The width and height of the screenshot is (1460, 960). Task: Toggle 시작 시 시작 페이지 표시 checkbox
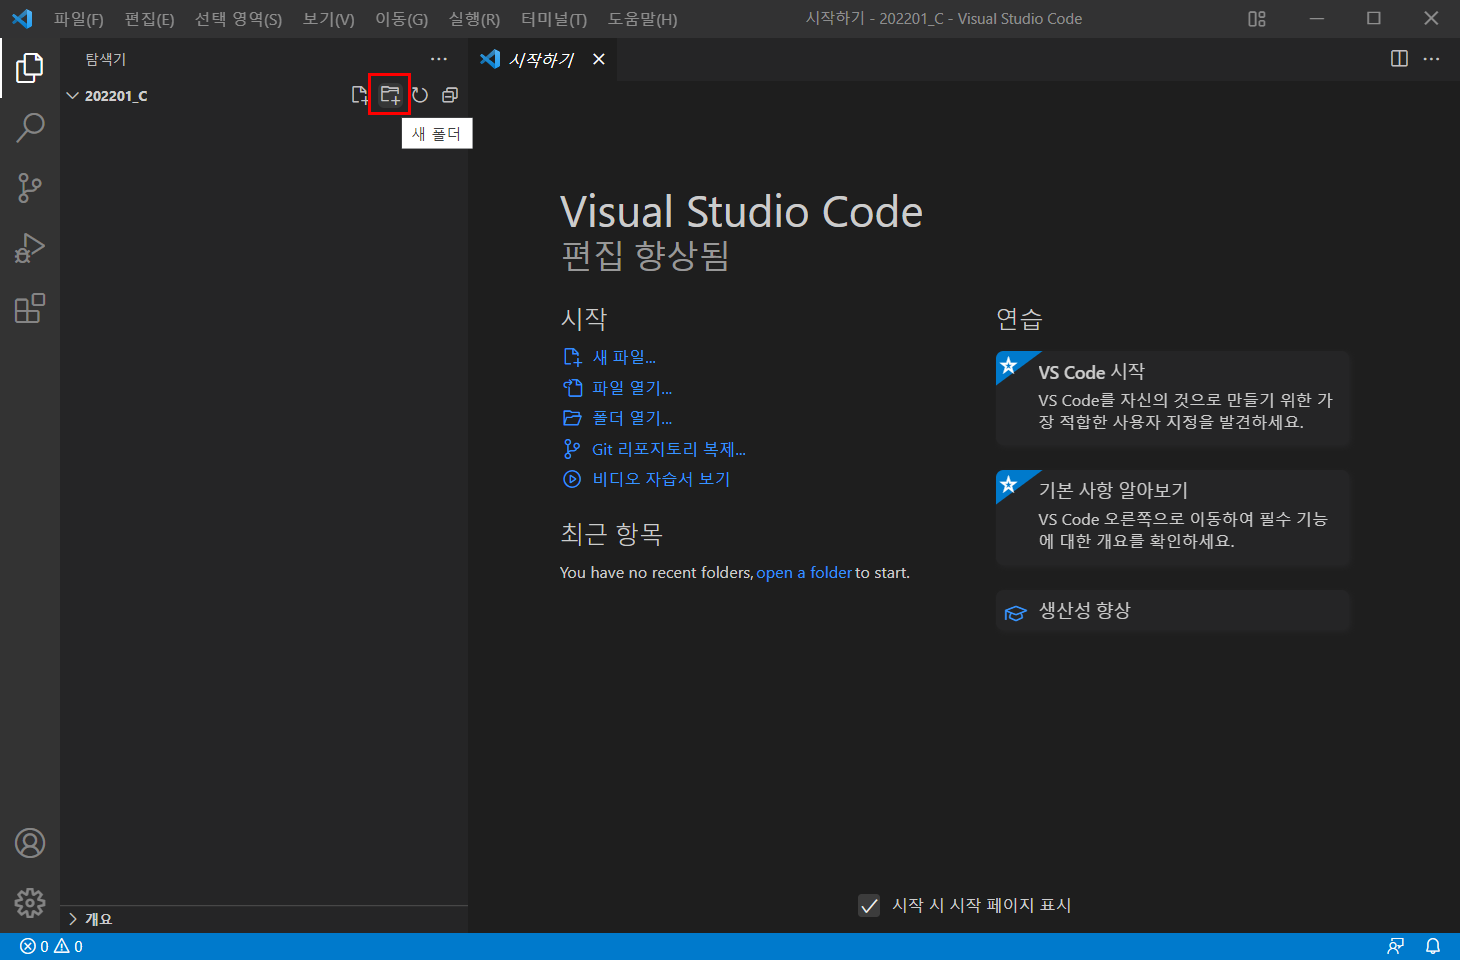coord(869,905)
